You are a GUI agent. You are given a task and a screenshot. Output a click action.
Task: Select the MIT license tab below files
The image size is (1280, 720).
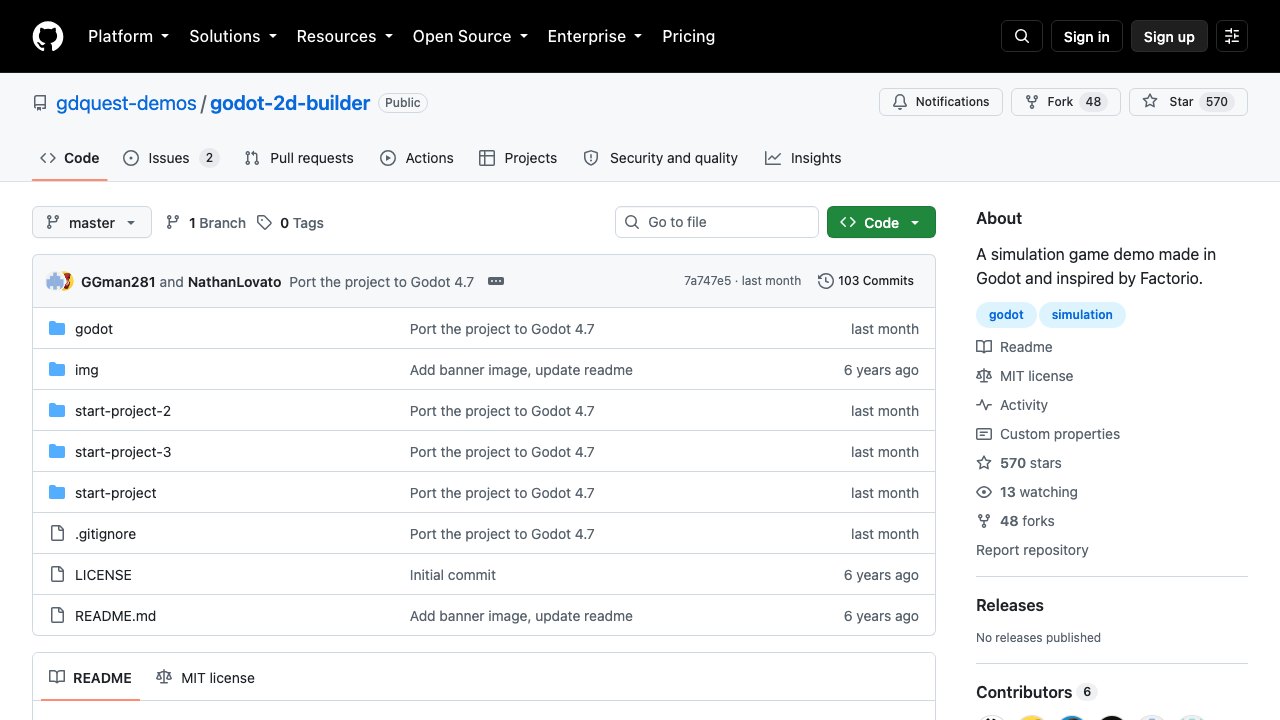(x=206, y=678)
